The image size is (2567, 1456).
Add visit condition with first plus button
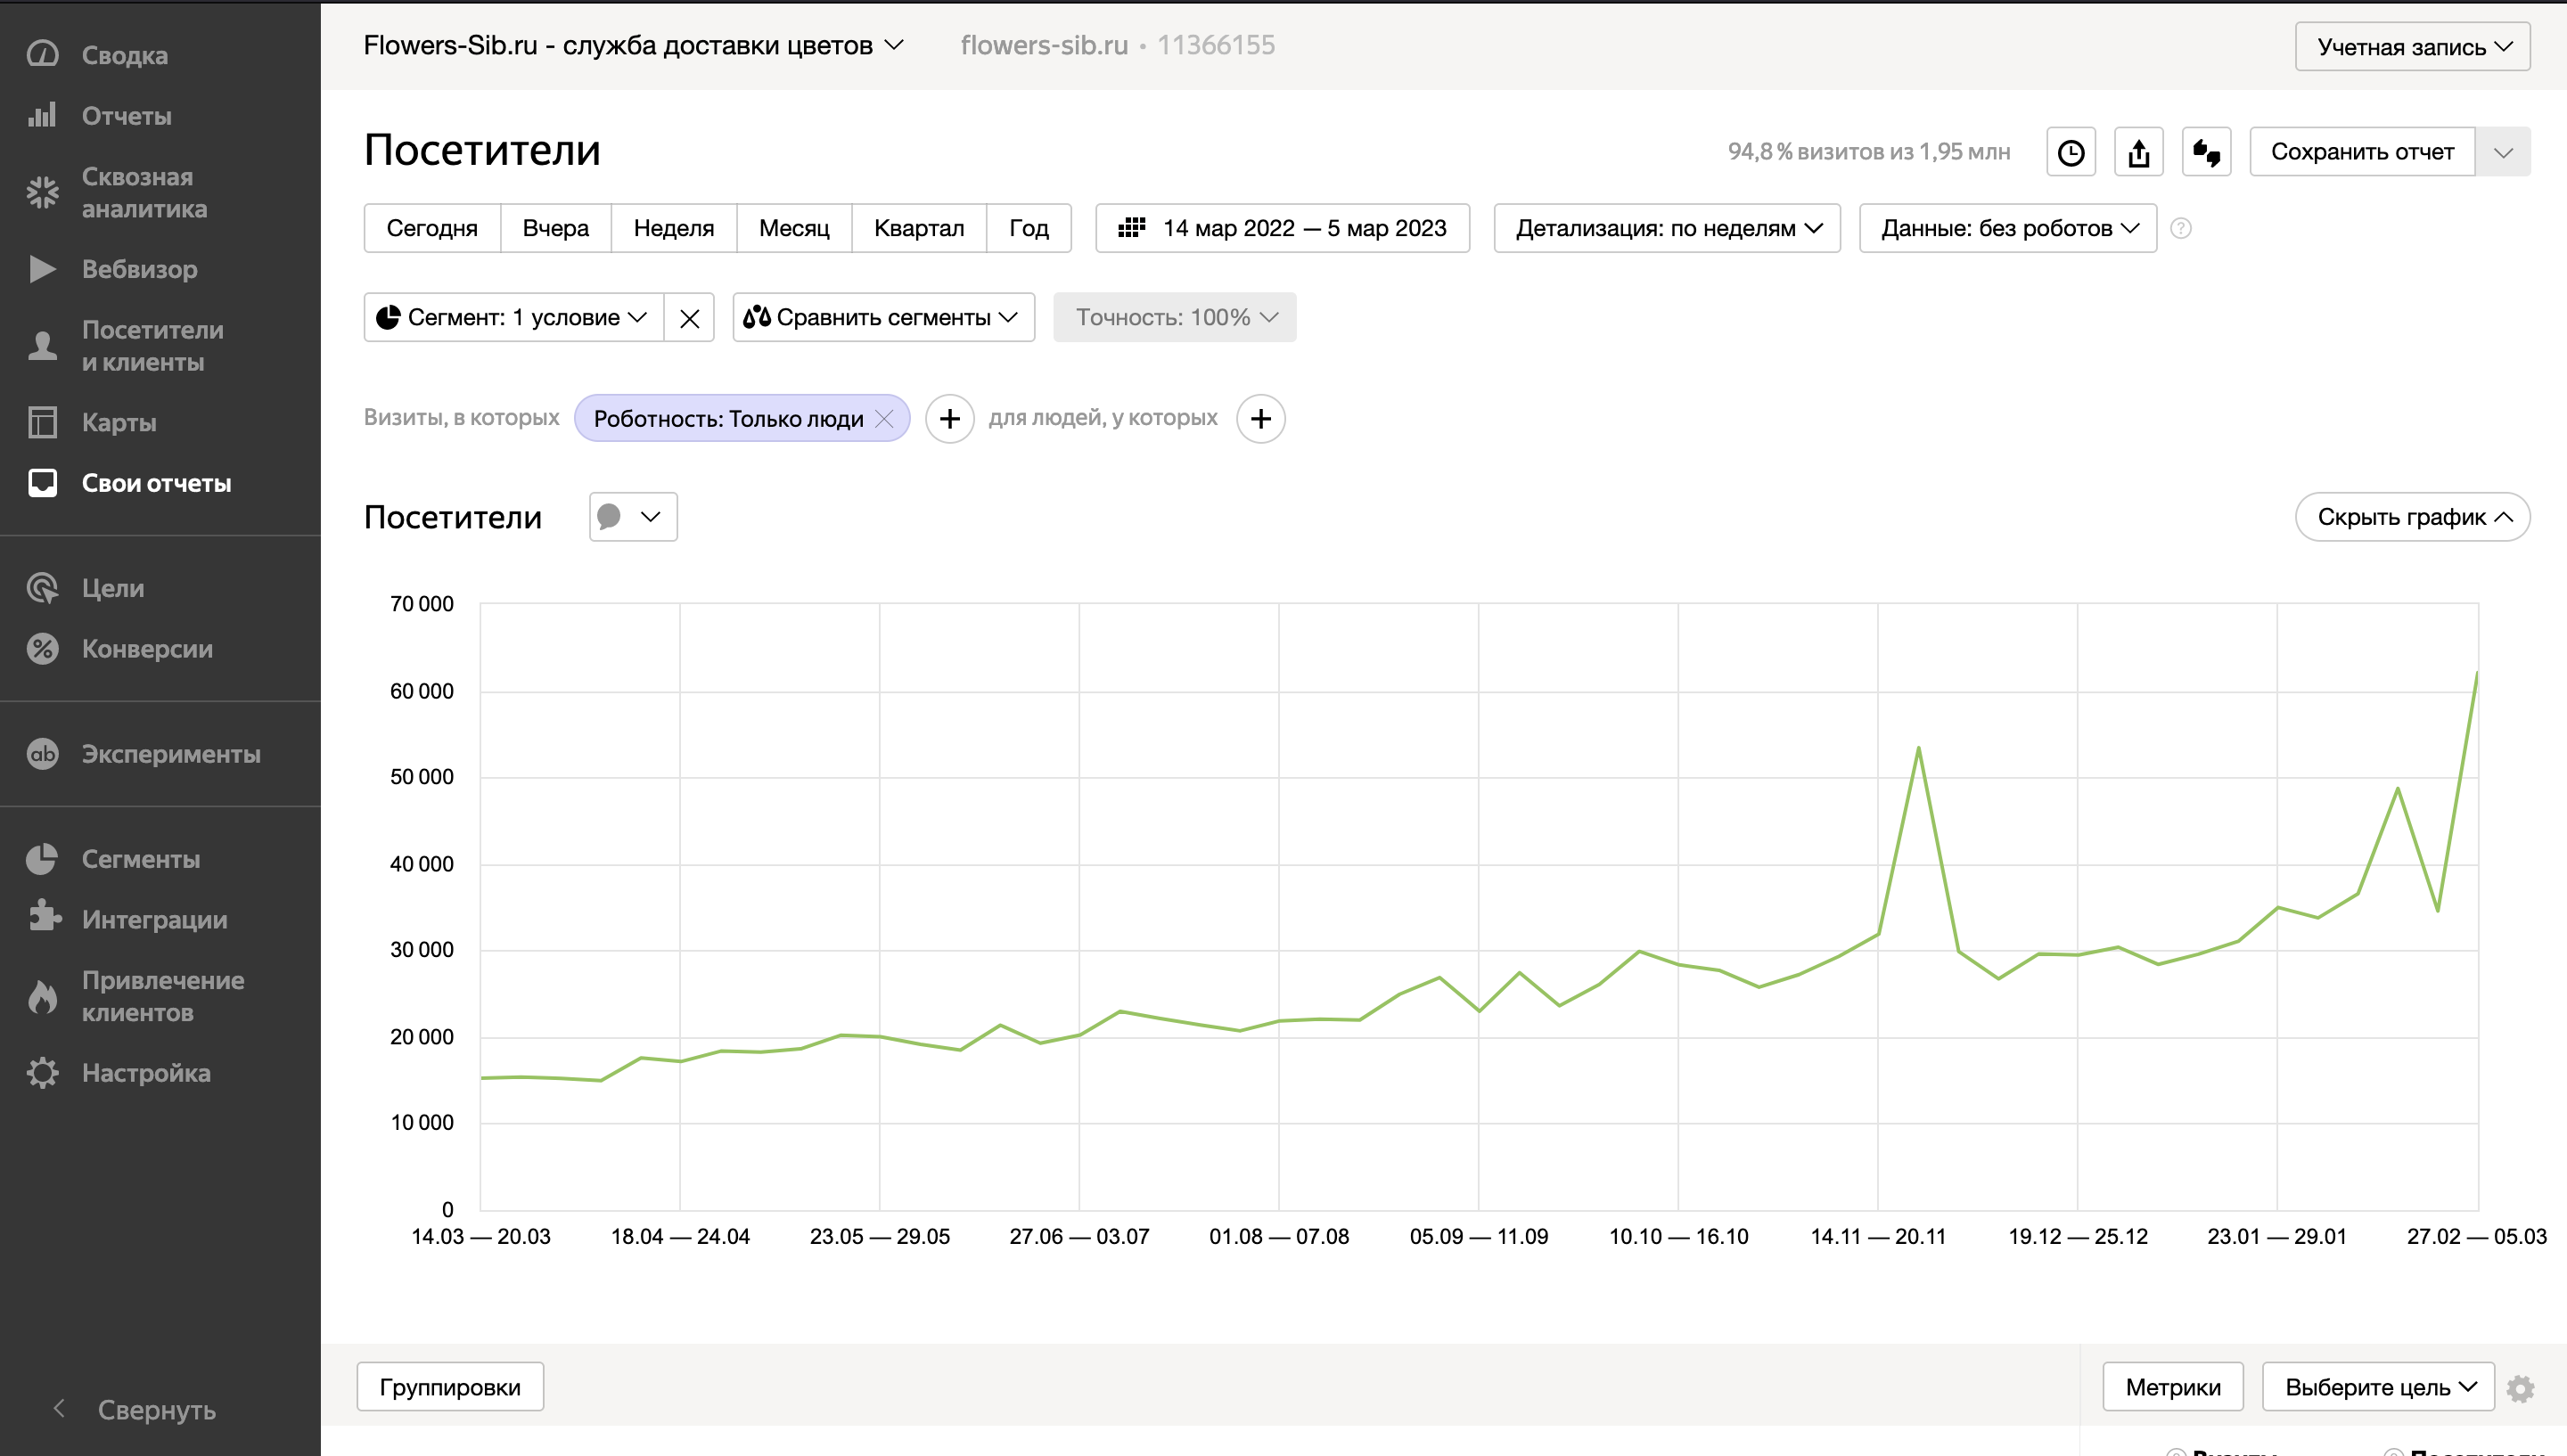pyautogui.click(x=949, y=418)
